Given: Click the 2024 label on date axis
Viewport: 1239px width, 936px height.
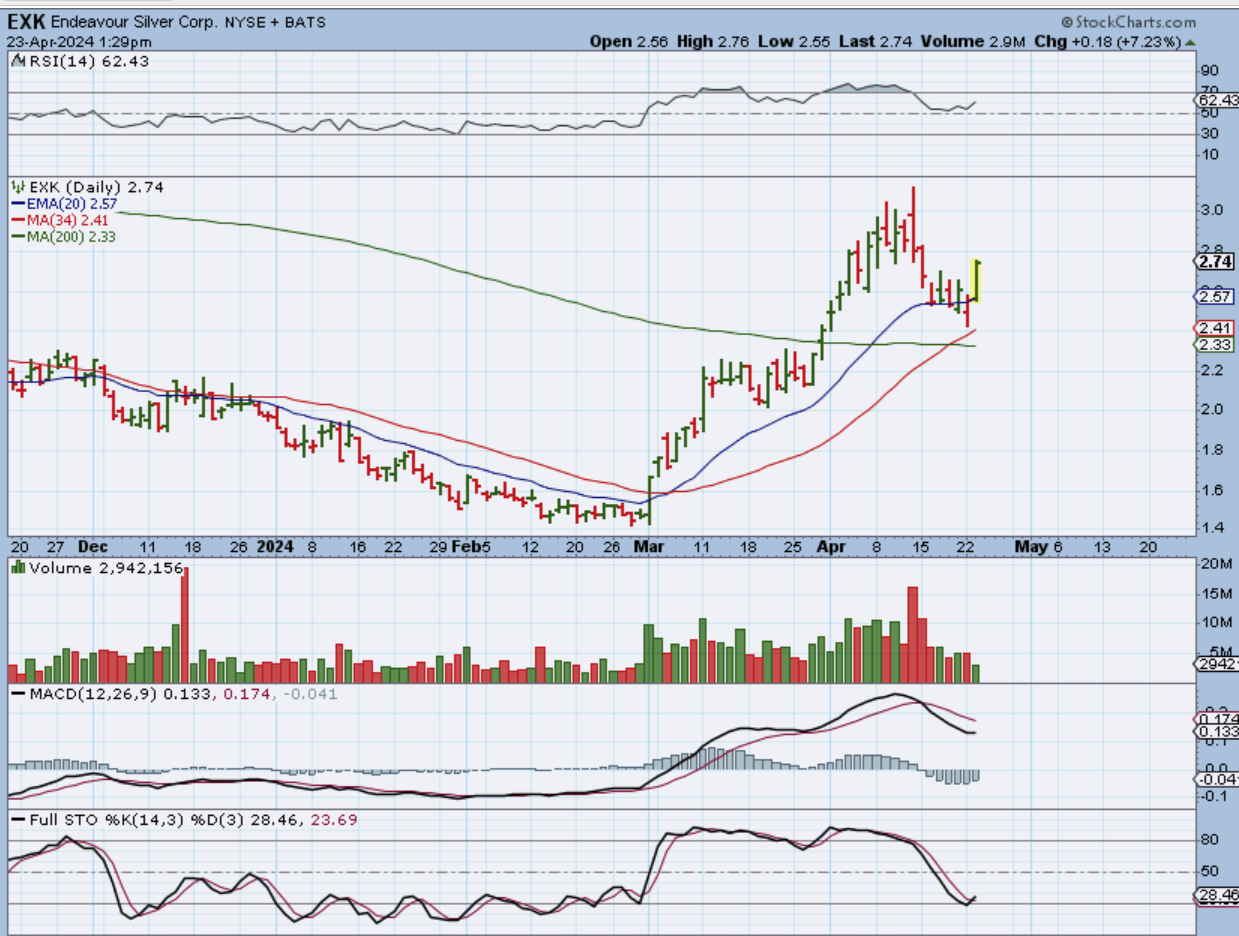Looking at the screenshot, I should (275, 546).
